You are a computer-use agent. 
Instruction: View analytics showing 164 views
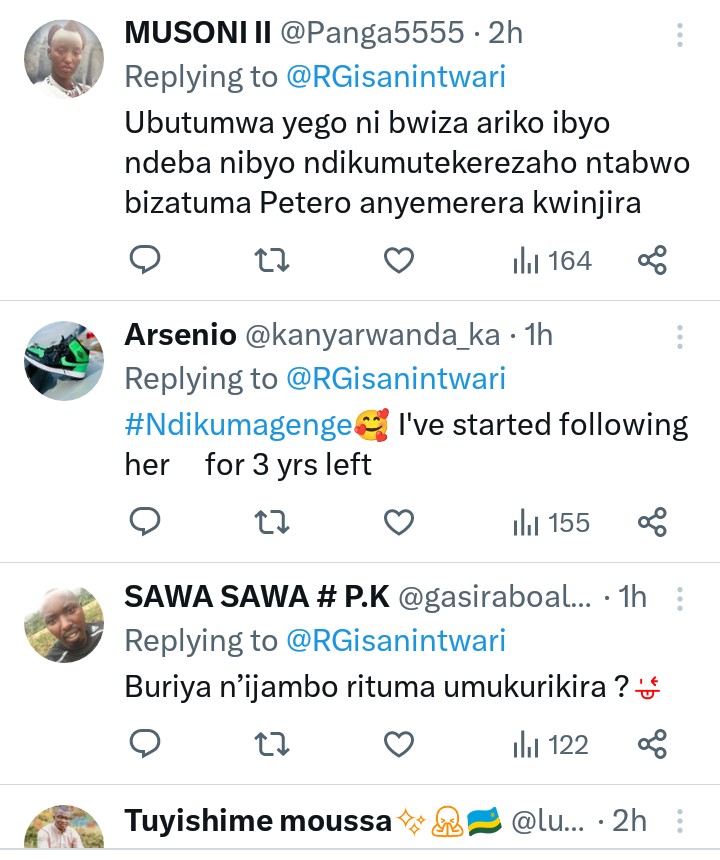[552, 261]
